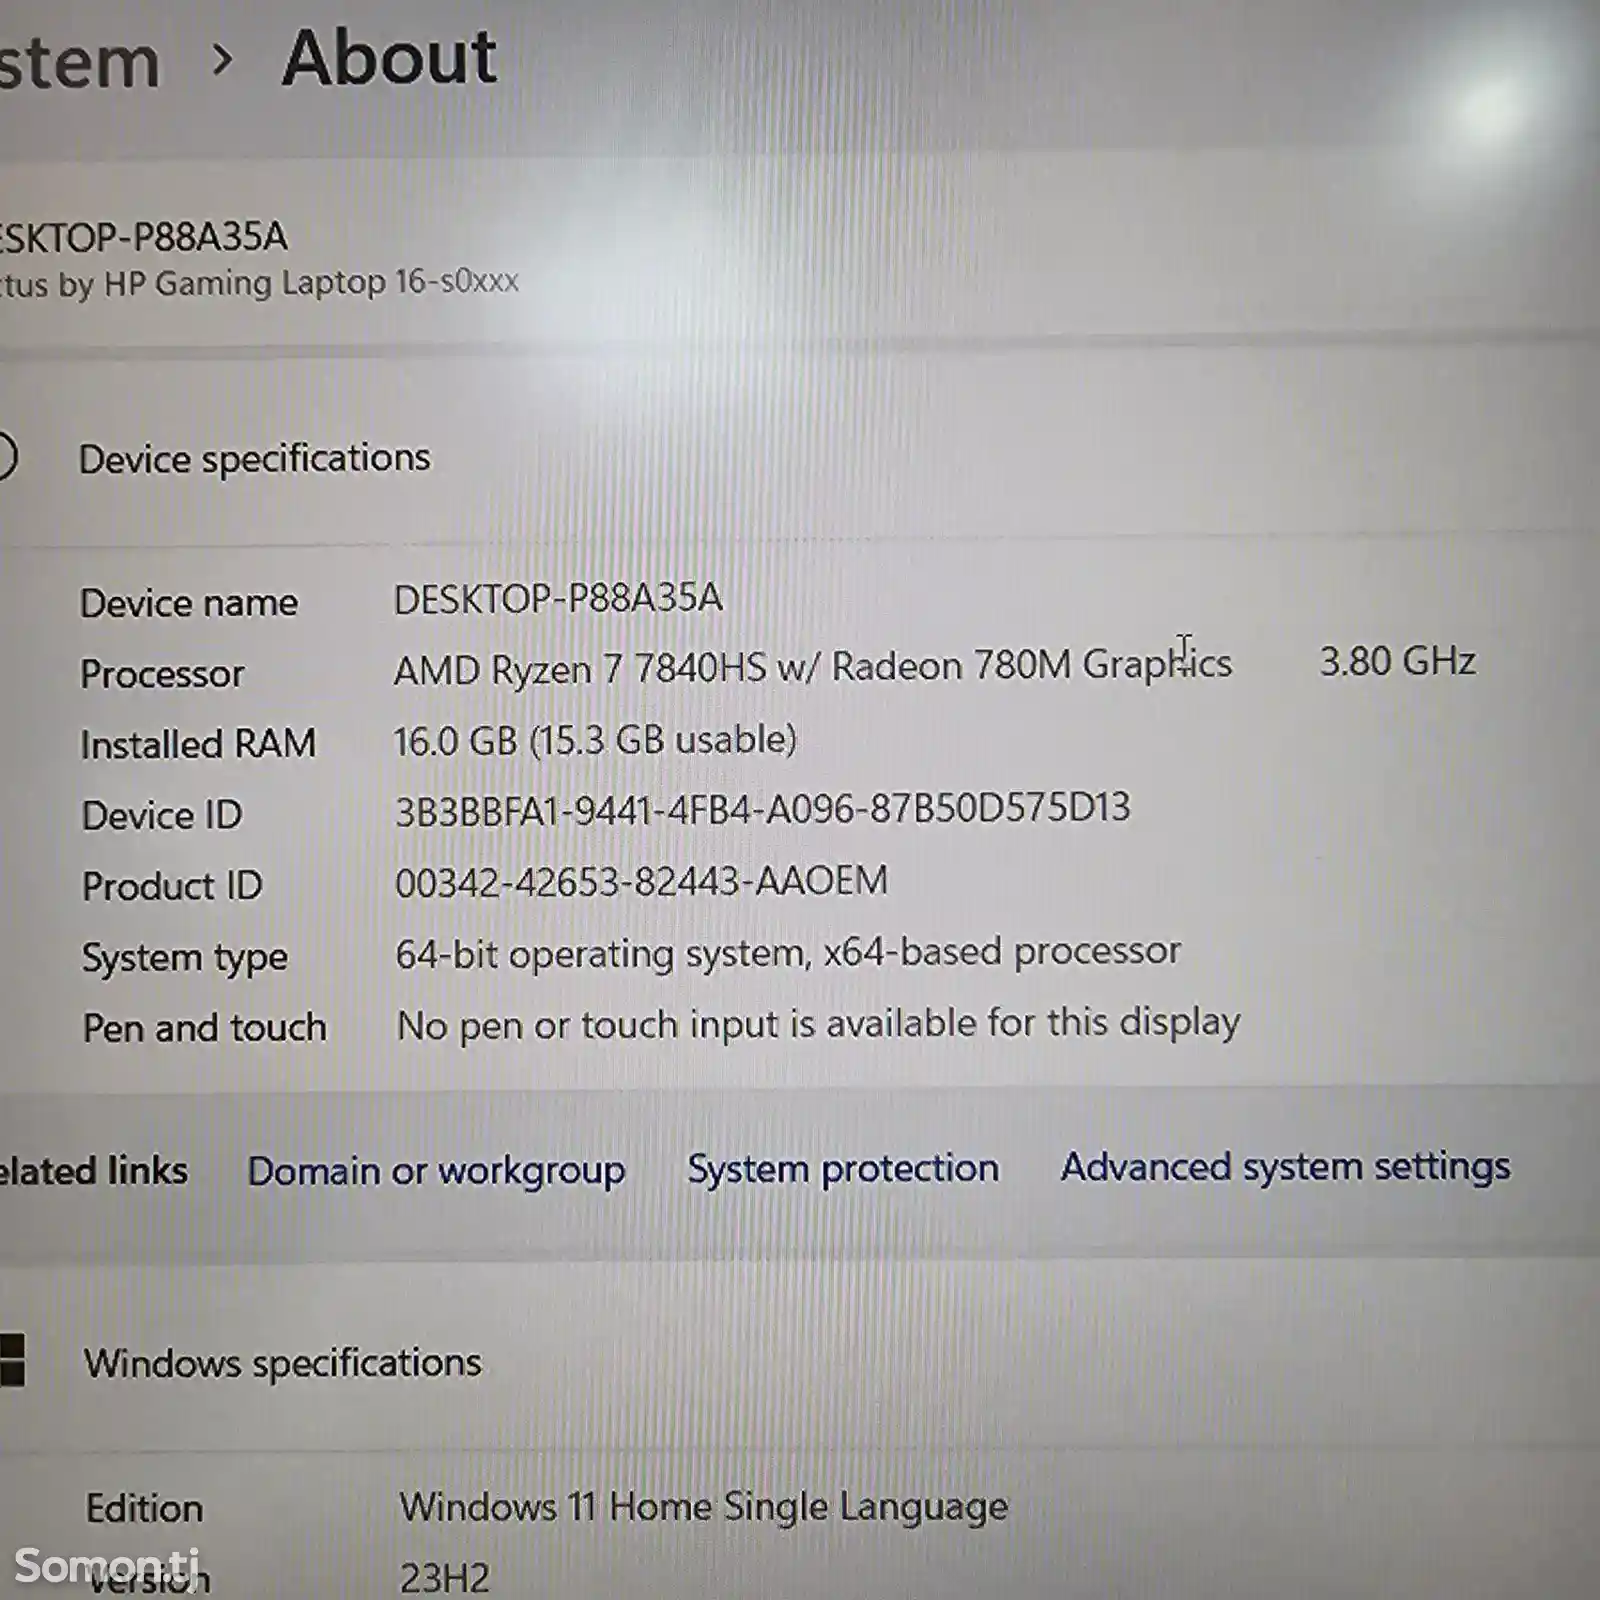The image size is (1600, 1600).
Task: Click the System type label
Action: 185,958
